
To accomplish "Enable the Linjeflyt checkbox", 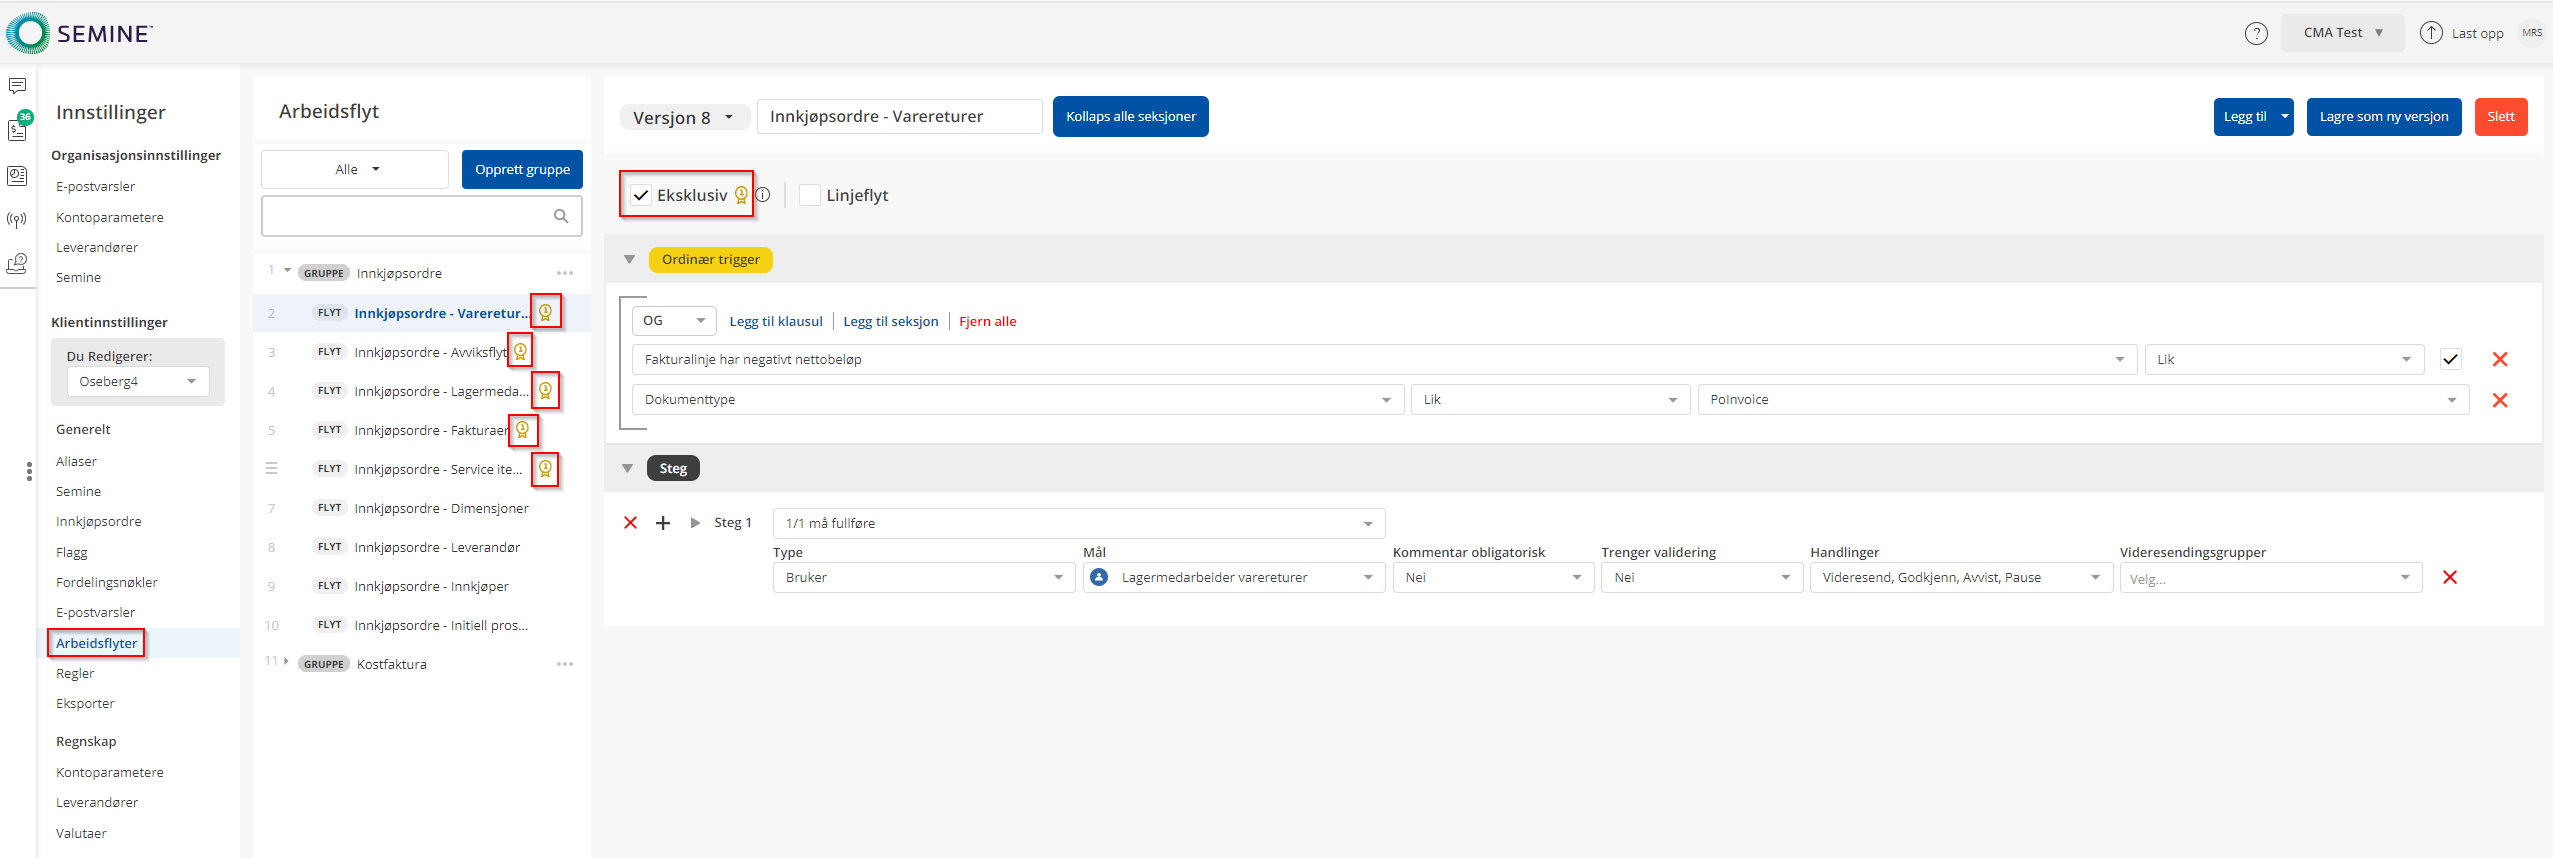I will (x=810, y=195).
